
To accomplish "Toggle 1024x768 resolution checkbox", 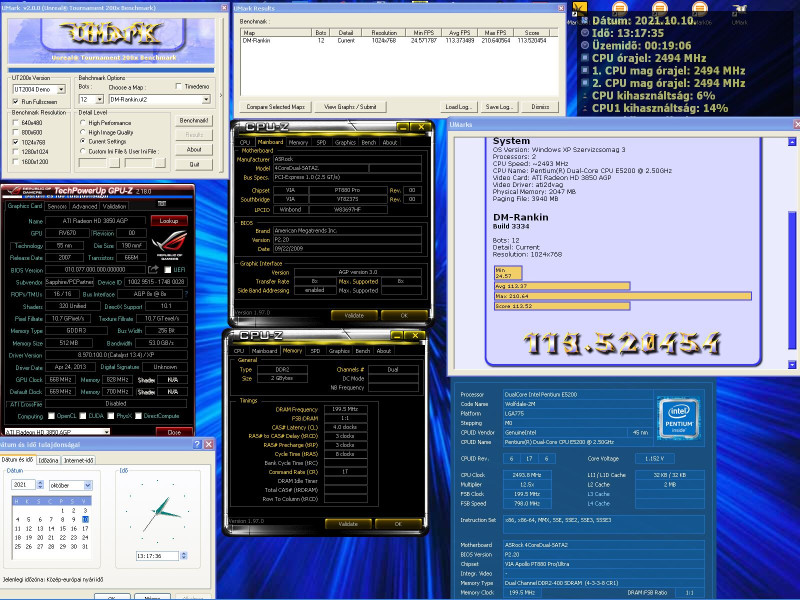I will [15, 142].
